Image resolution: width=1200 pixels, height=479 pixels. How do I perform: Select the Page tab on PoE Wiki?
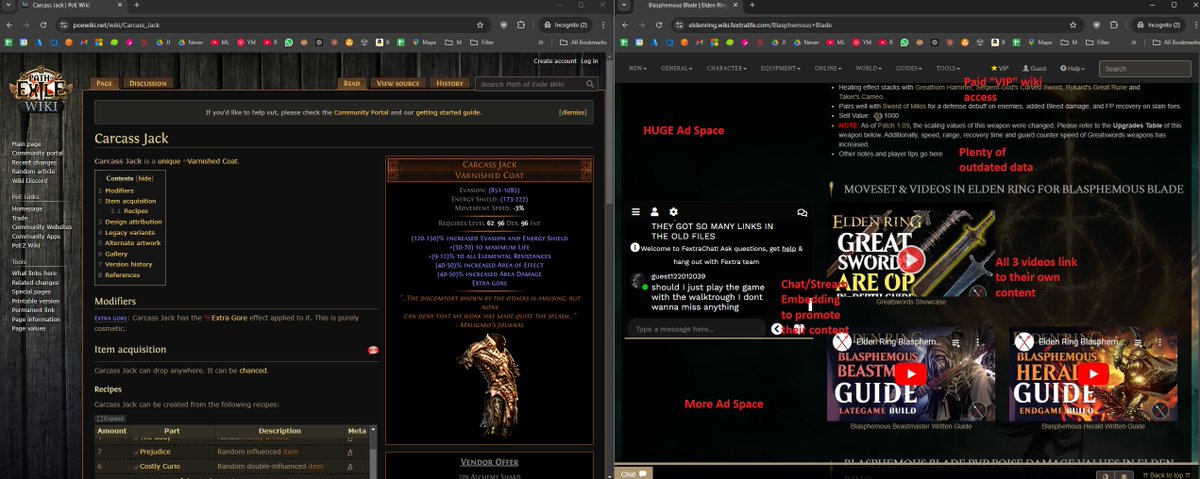point(104,84)
